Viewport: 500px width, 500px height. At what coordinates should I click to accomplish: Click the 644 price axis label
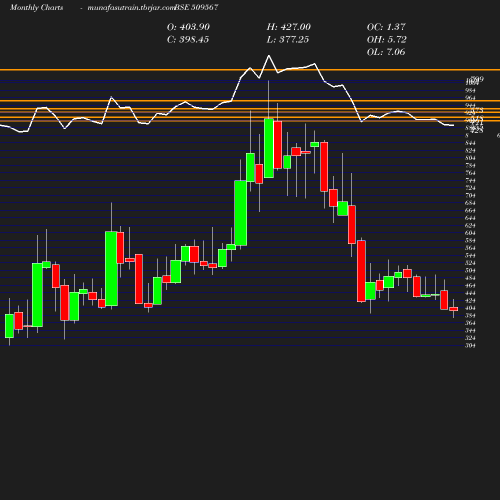(470, 218)
